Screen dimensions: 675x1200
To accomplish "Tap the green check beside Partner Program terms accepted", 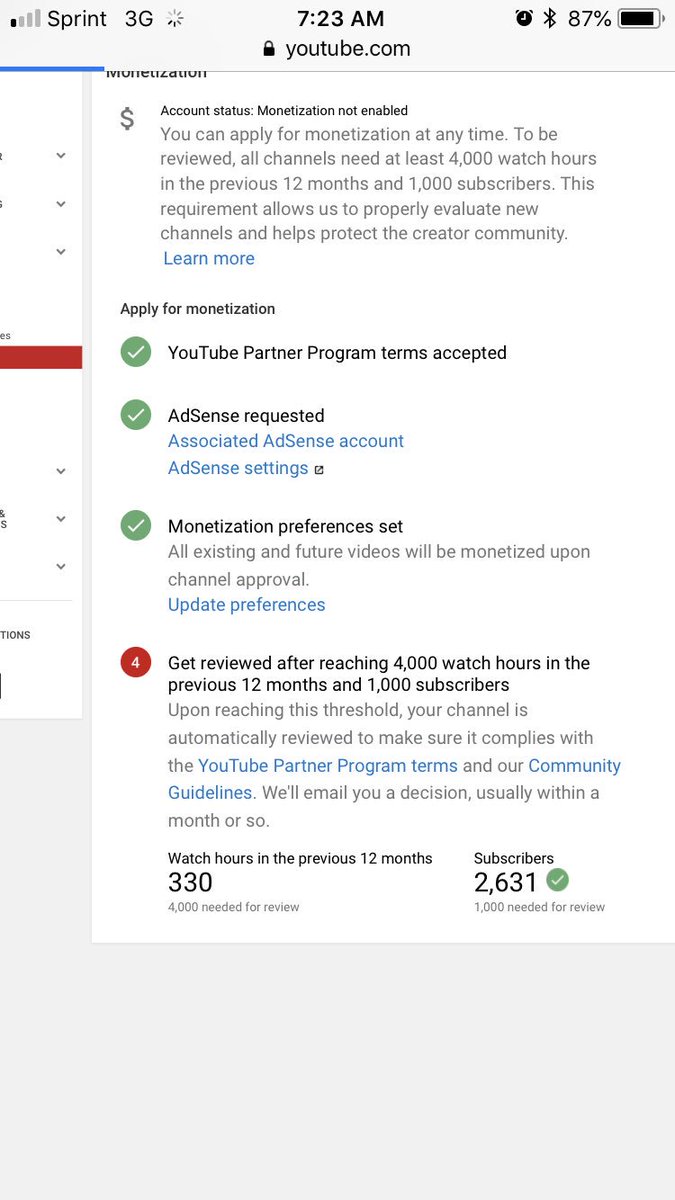I will (136, 352).
